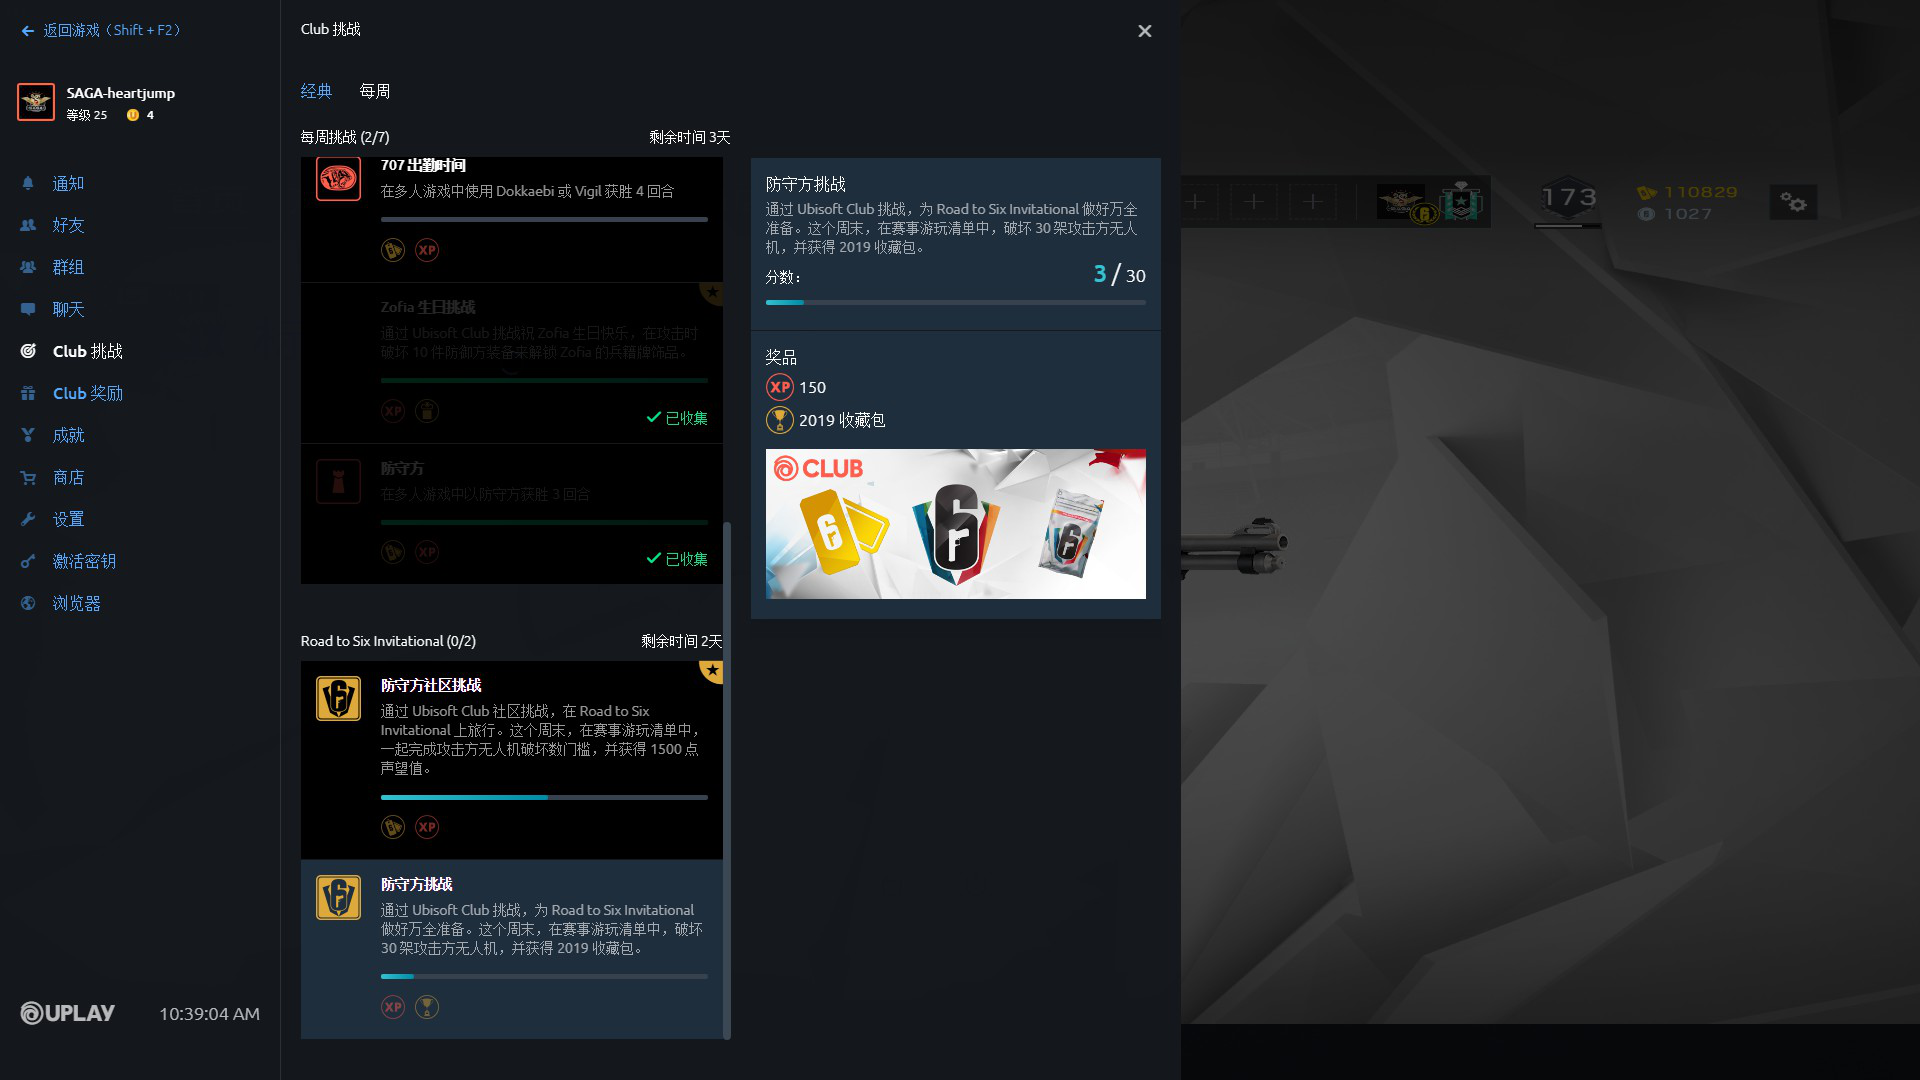Open the Club 奖励 gift icon
The height and width of the screenshot is (1080, 1920).
coord(28,393)
